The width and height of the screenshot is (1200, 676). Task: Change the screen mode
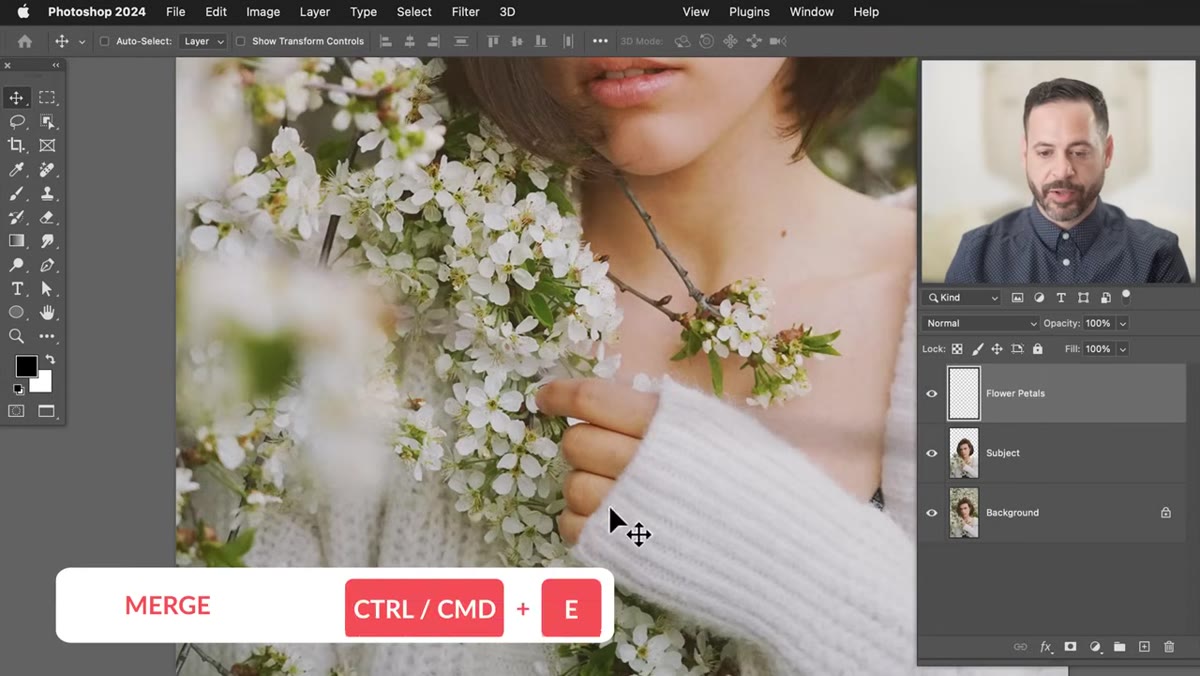tap(46, 411)
